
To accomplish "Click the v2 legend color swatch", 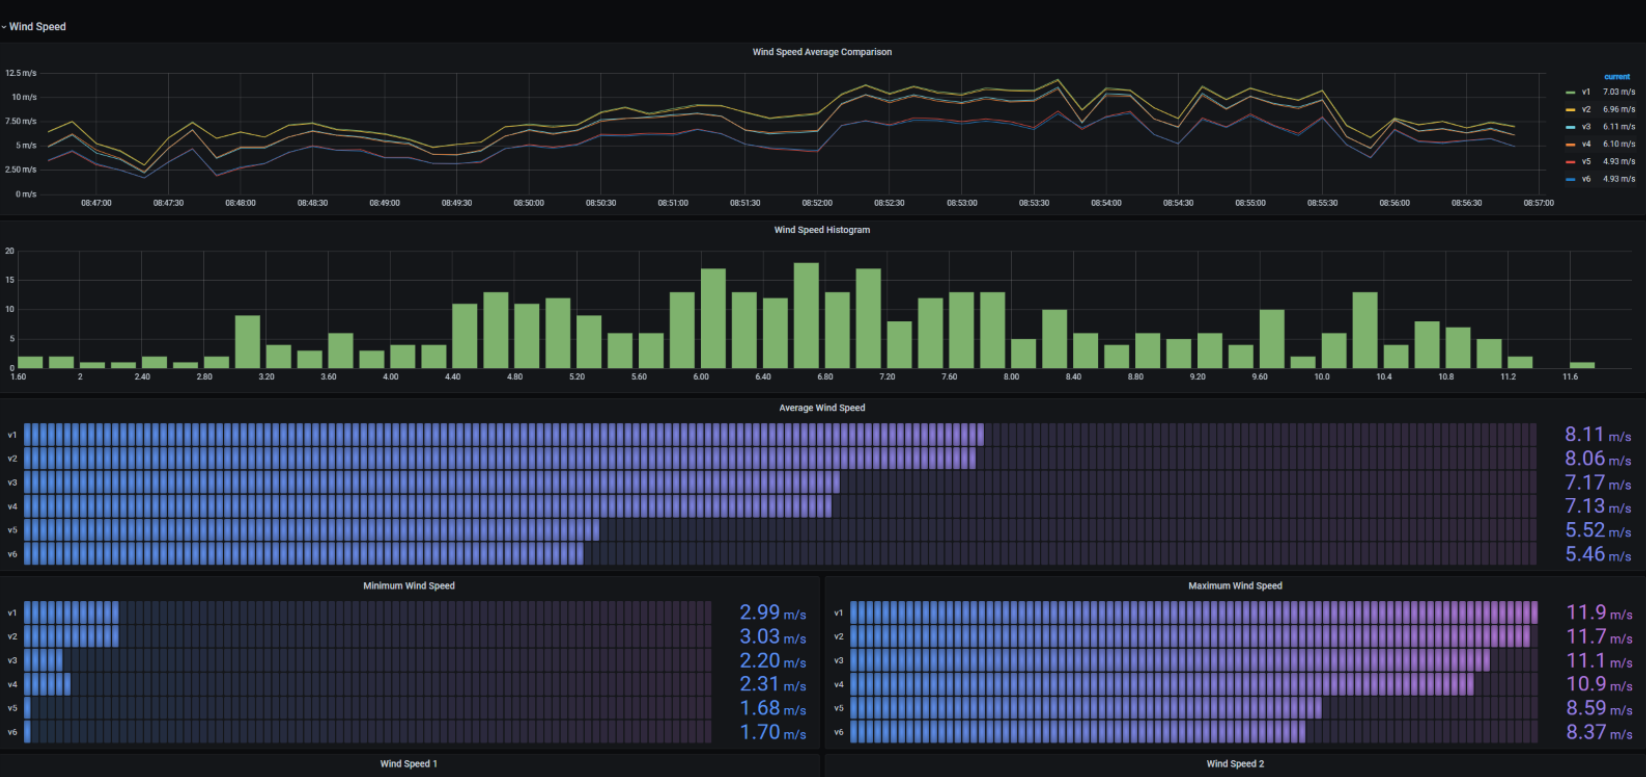I will [1571, 109].
